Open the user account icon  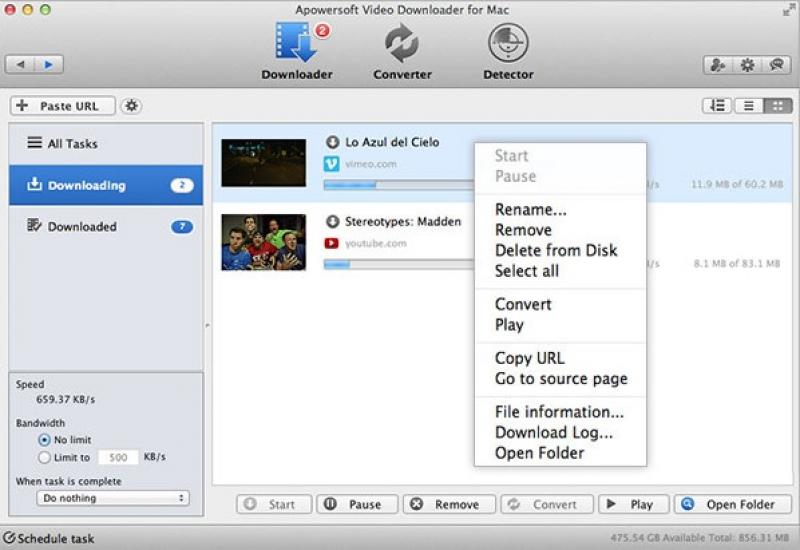(x=718, y=65)
